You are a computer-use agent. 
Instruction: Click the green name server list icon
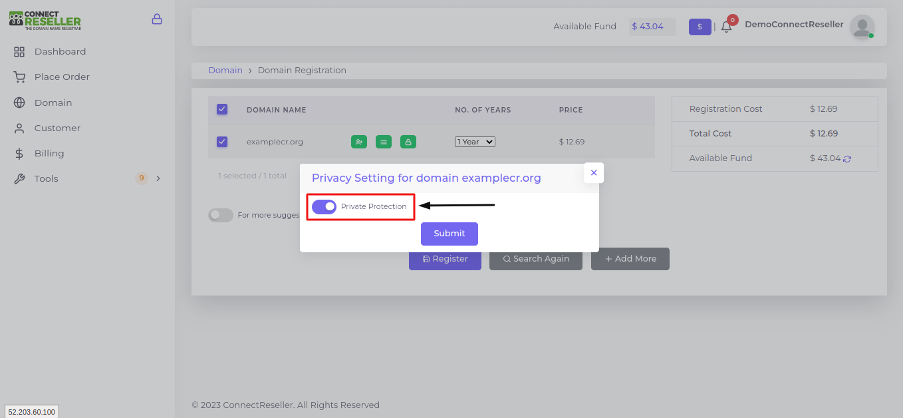383,141
